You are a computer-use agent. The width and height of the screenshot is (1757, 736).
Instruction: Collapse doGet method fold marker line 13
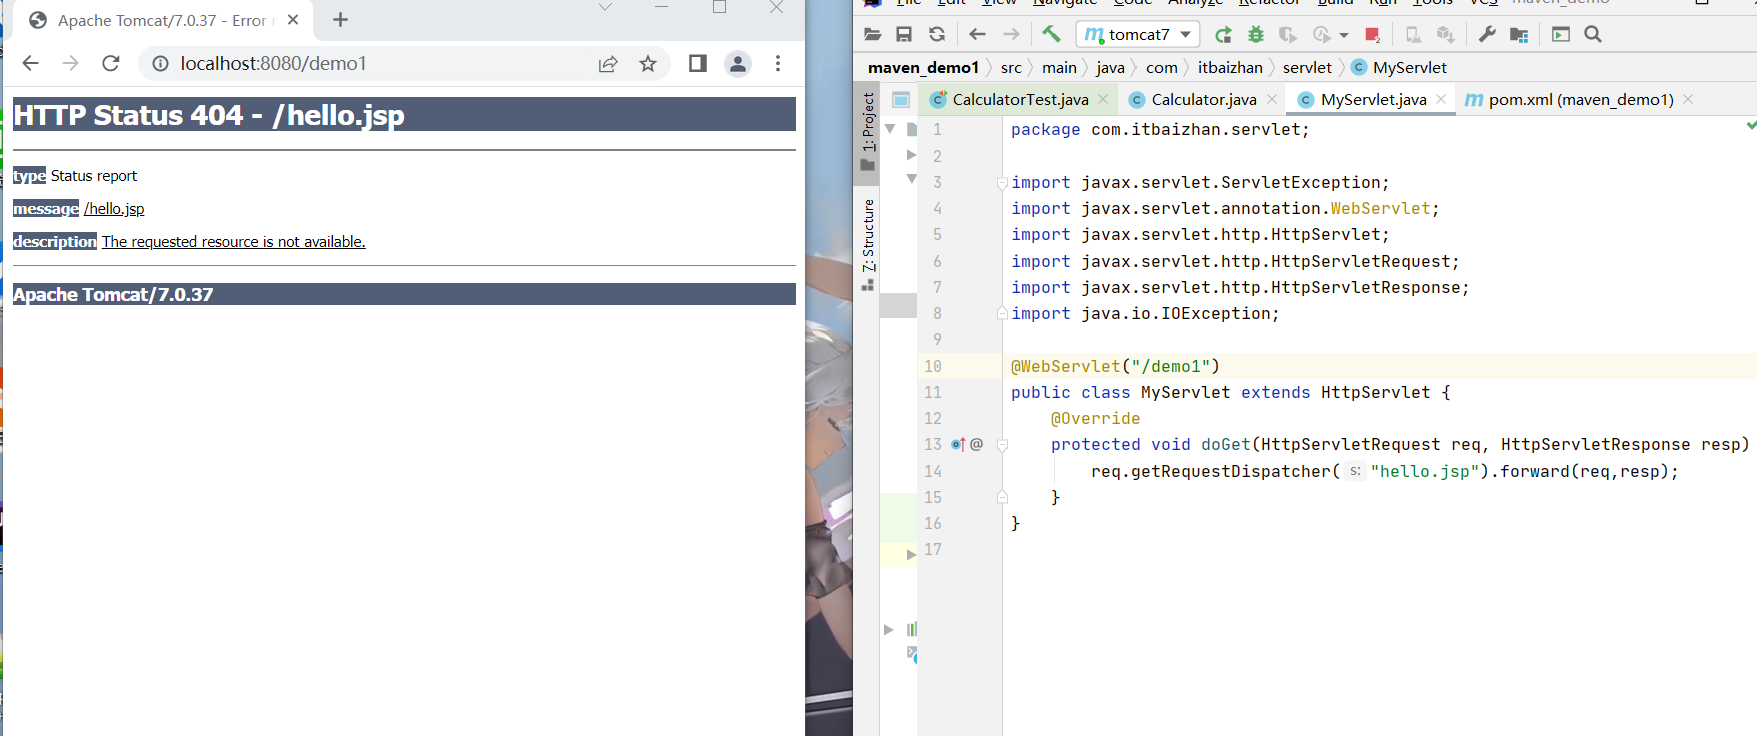[1002, 444]
